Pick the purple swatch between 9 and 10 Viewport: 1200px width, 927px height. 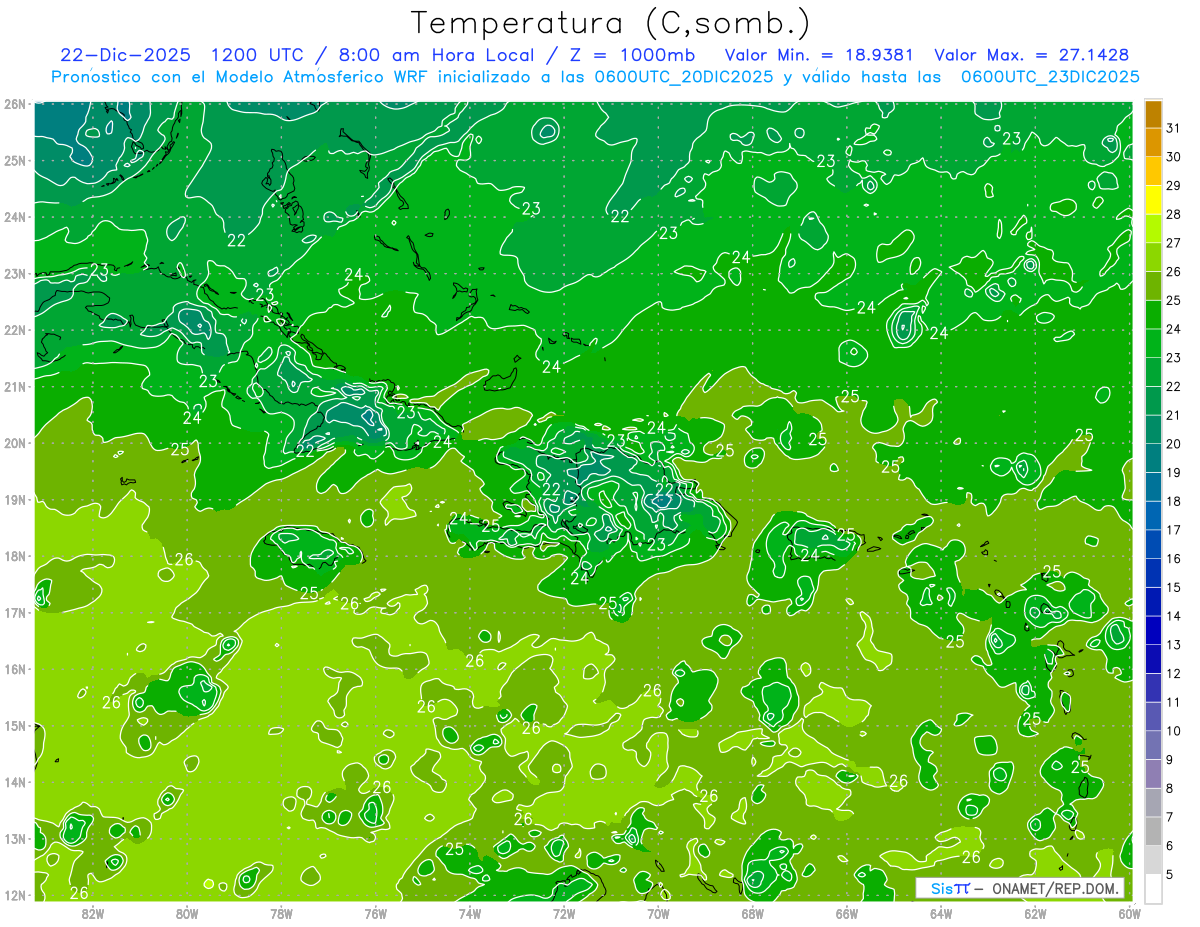point(1153,745)
